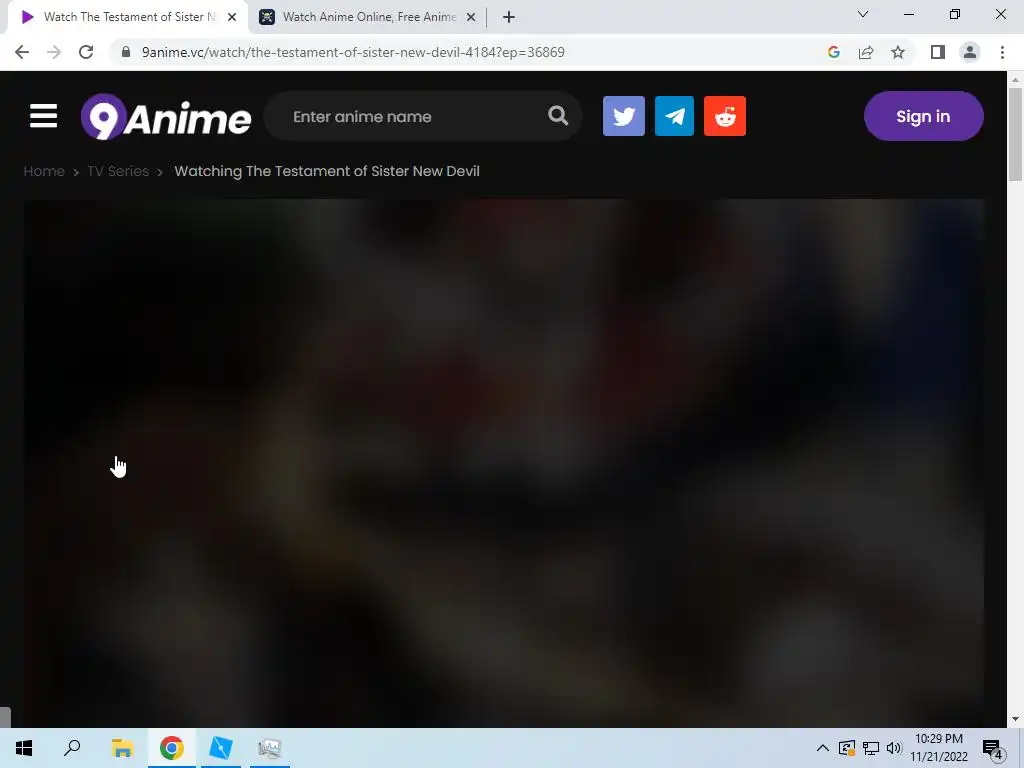The image size is (1024, 768).
Task: Open the monitor app icon in taskbar
Action: pyautogui.click(x=270, y=748)
